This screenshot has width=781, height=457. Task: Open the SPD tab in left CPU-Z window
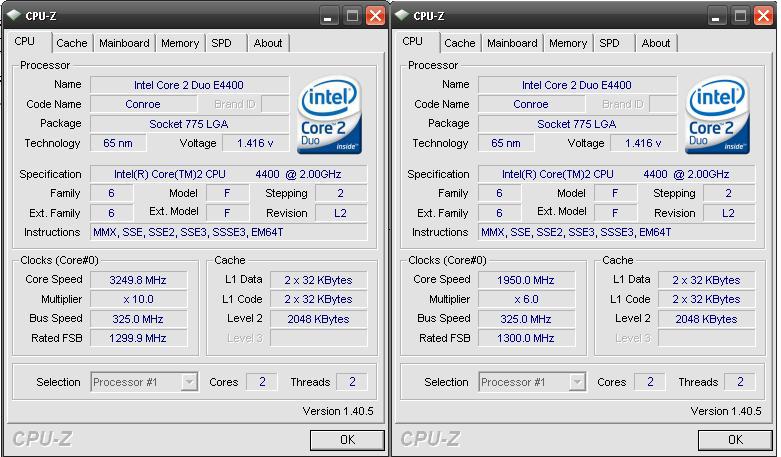coord(221,43)
